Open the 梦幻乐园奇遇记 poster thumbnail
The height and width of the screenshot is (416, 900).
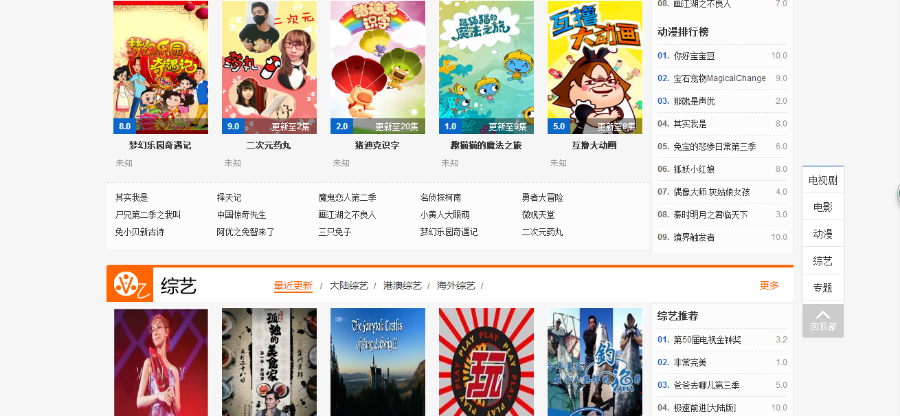point(160,67)
